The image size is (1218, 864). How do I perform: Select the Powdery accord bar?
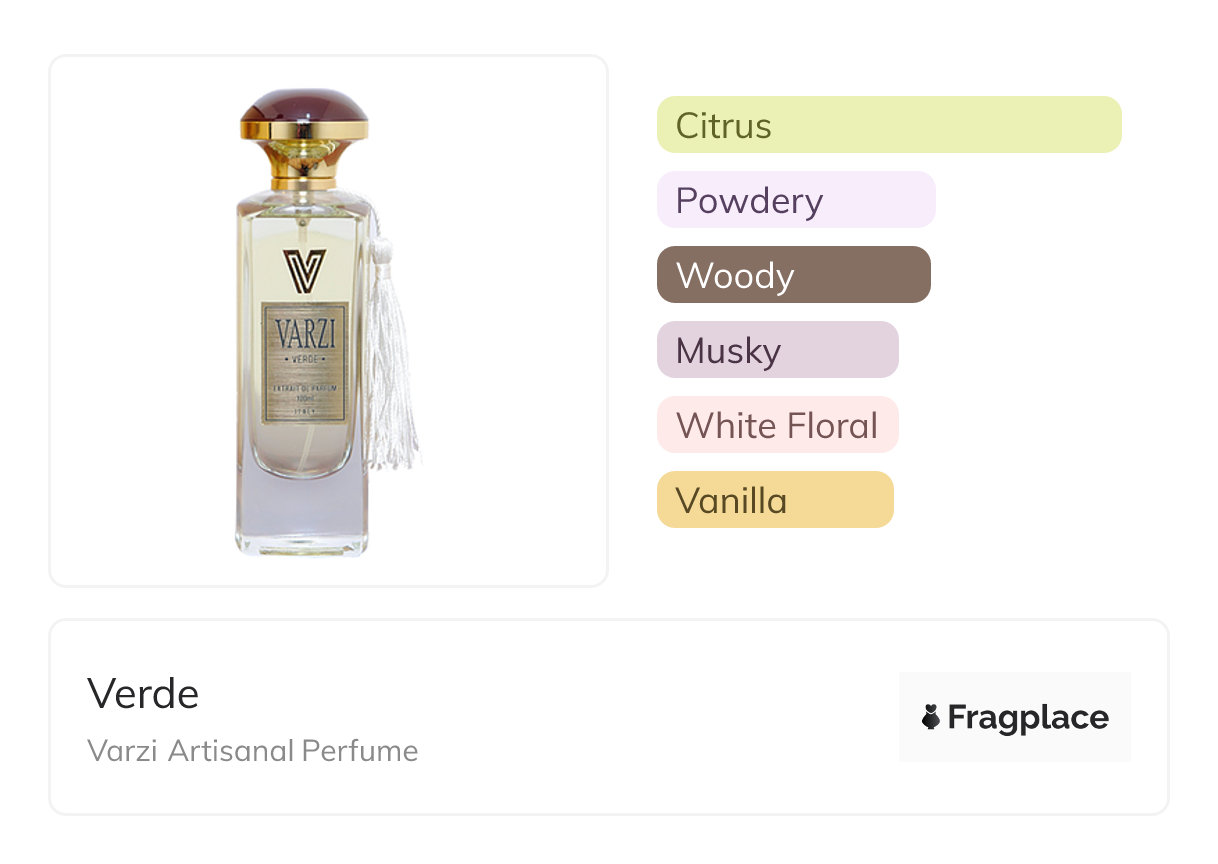795,200
